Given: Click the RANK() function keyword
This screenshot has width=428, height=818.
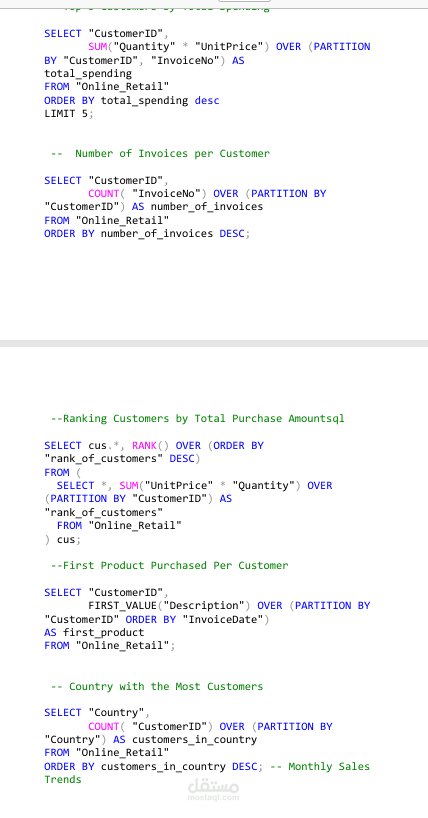Looking at the screenshot, I should pyautogui.click(x=150, y=446).
